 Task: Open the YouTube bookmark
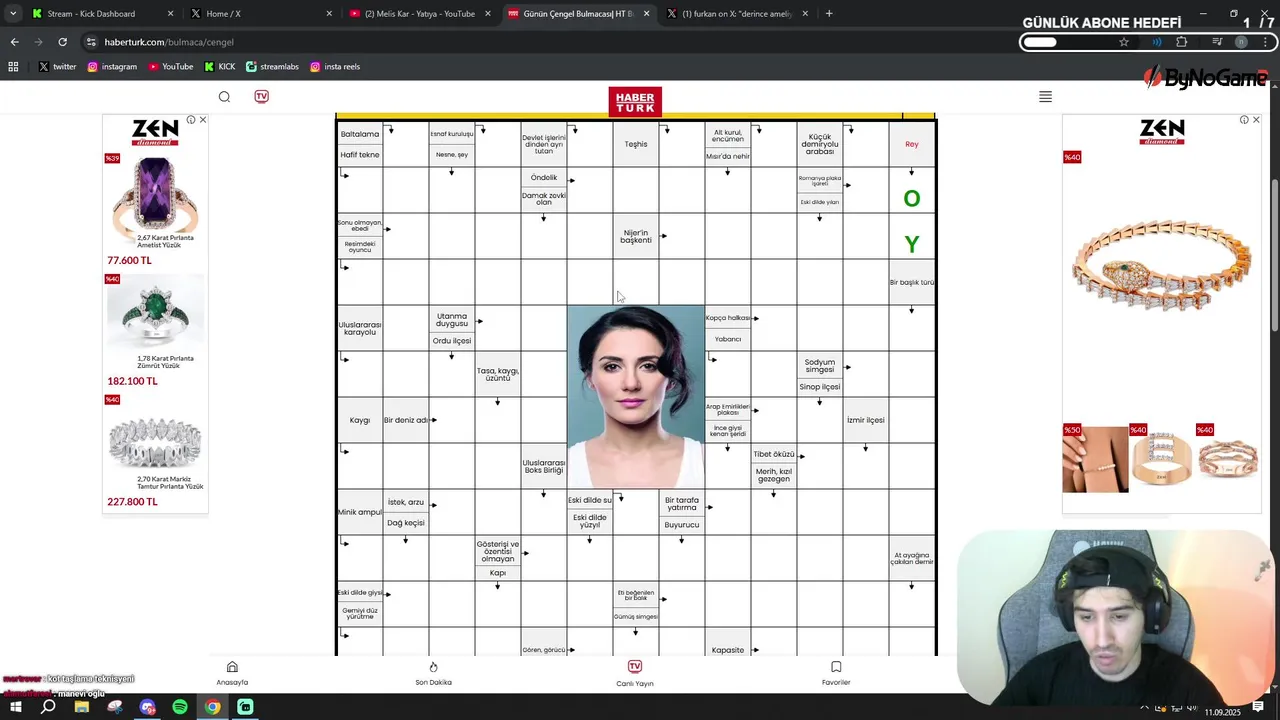170,66
